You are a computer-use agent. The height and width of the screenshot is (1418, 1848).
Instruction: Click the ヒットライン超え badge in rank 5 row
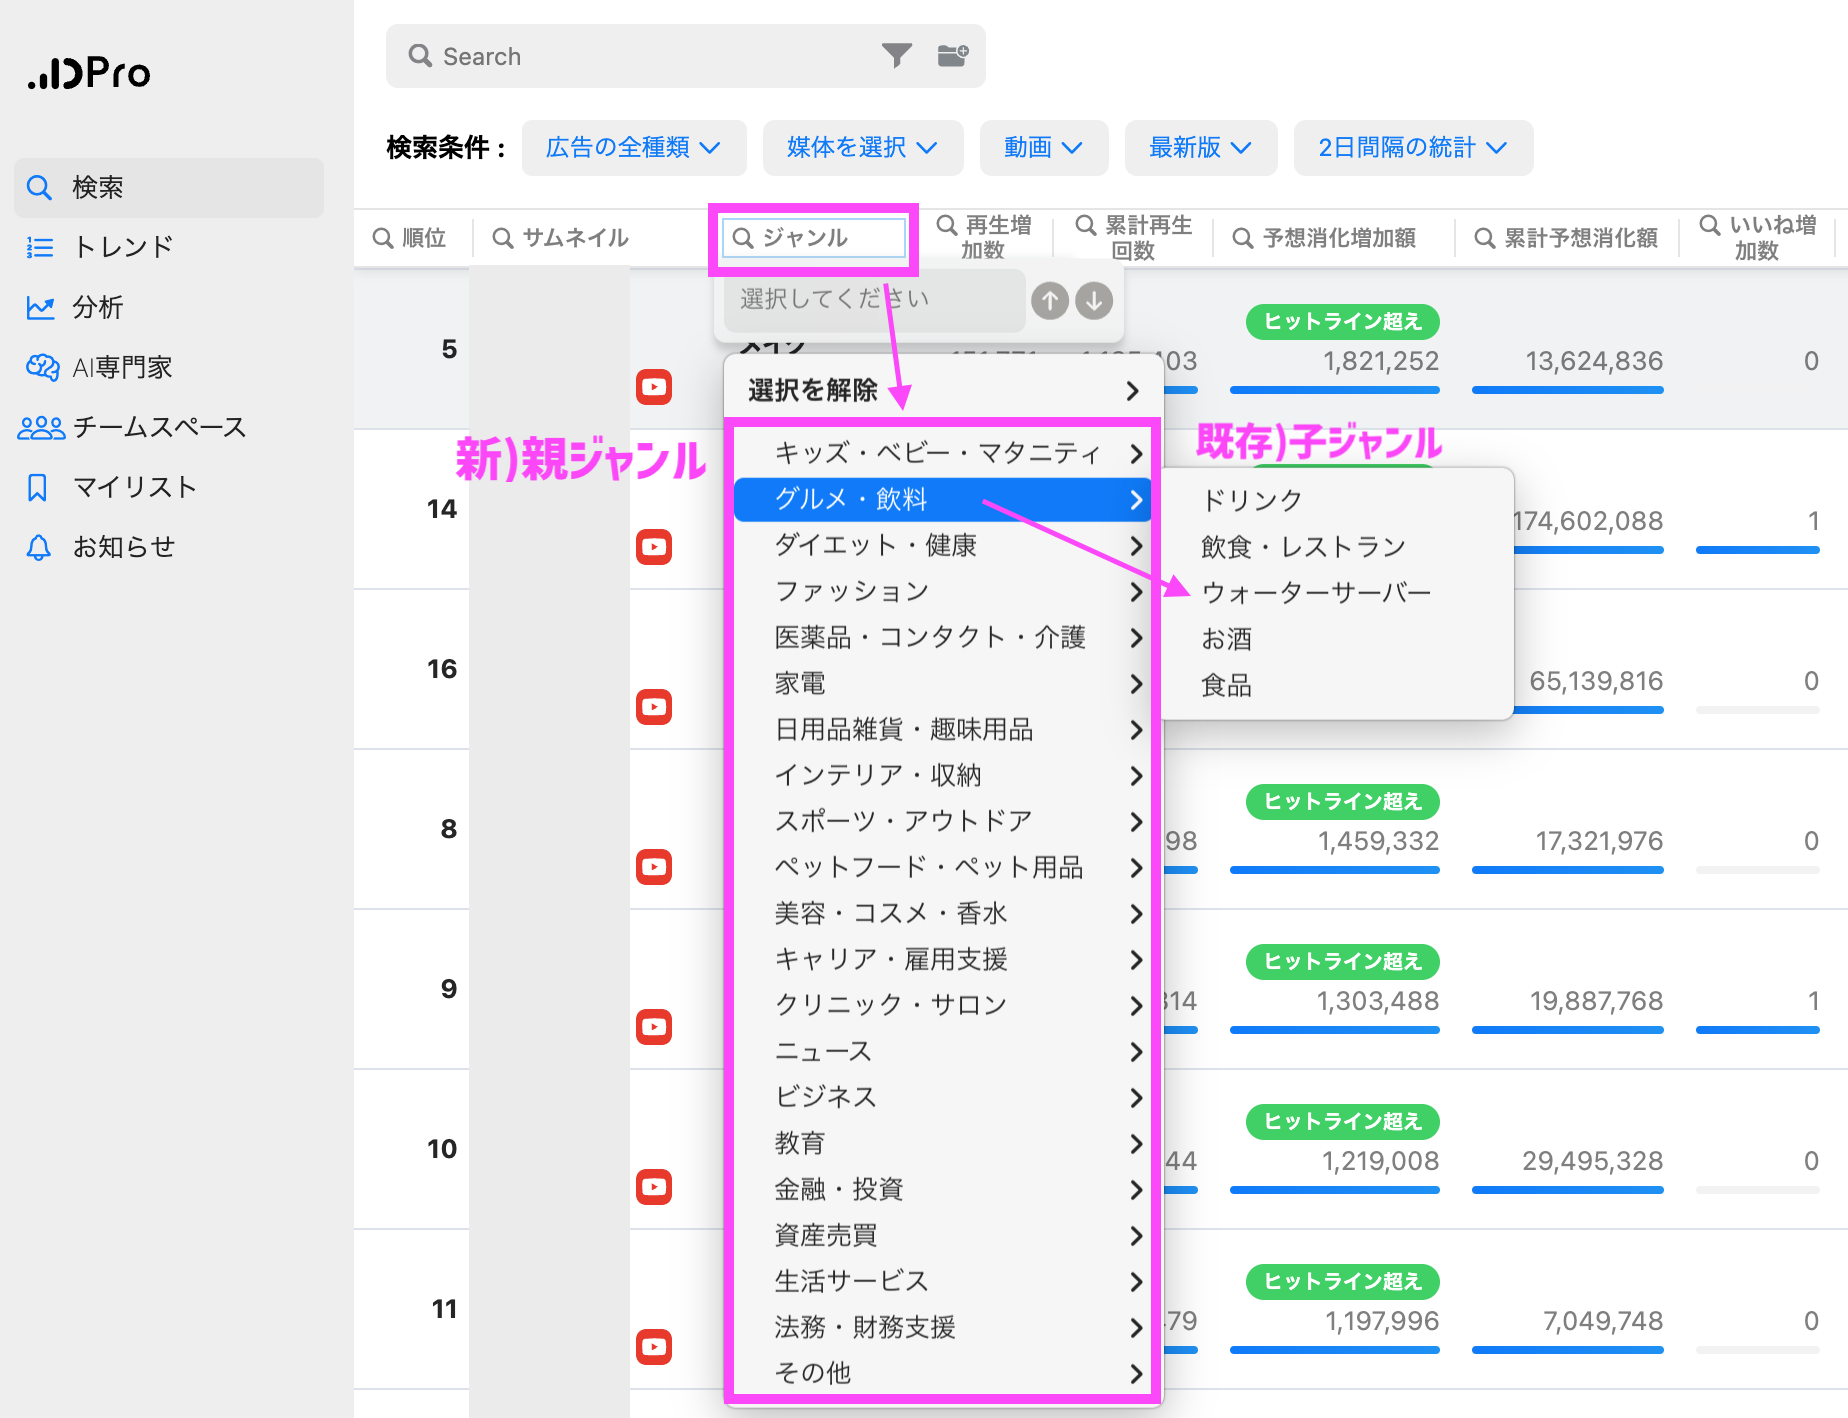point(1342,321)
